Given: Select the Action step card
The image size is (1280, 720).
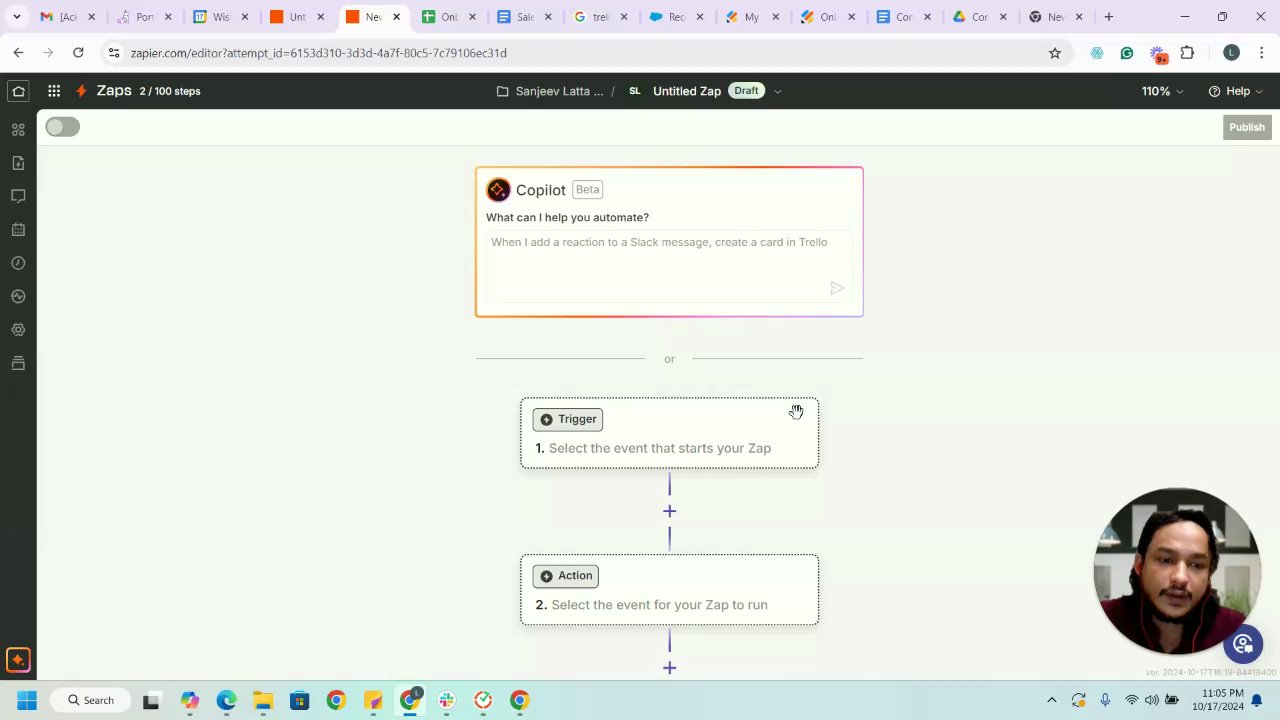Looking at the screenshot, I should 669,590.
